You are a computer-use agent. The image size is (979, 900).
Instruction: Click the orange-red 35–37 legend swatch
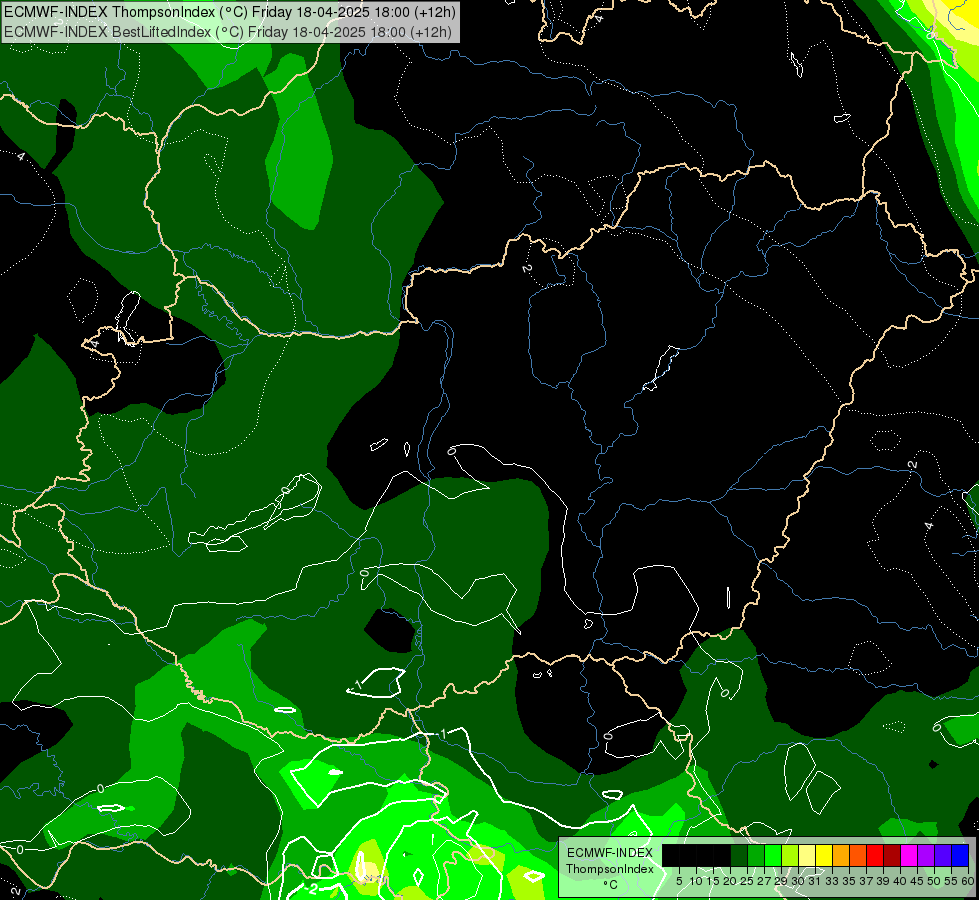point(858,855)
